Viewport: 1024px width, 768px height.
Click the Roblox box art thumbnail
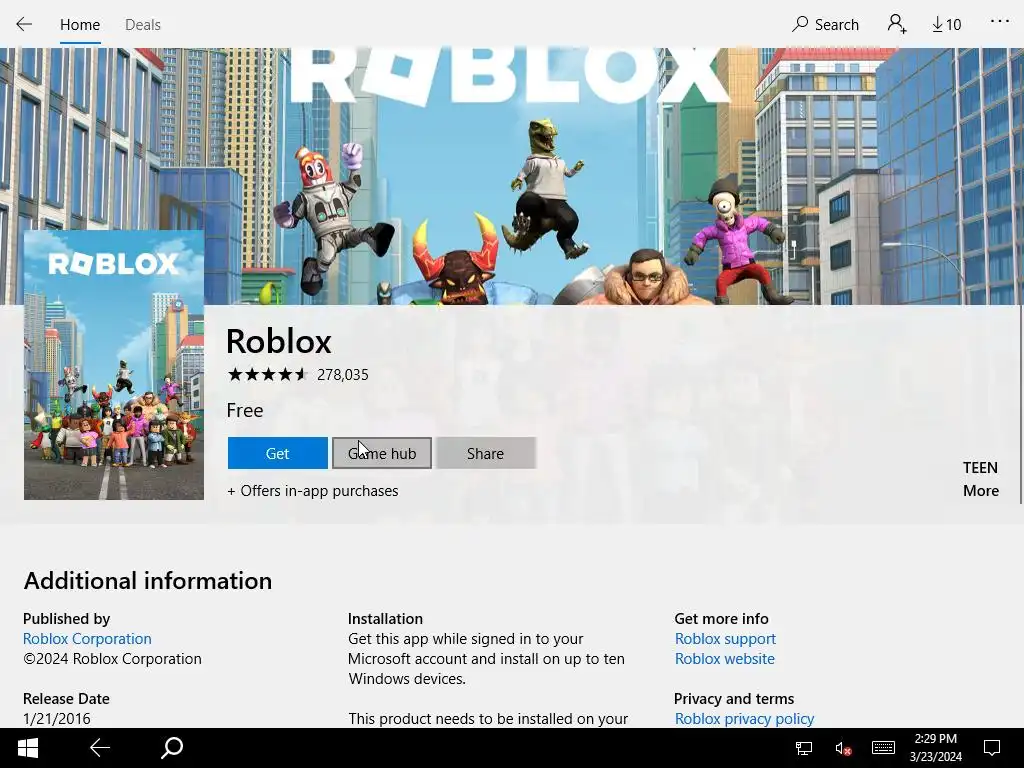click(114, 365)
